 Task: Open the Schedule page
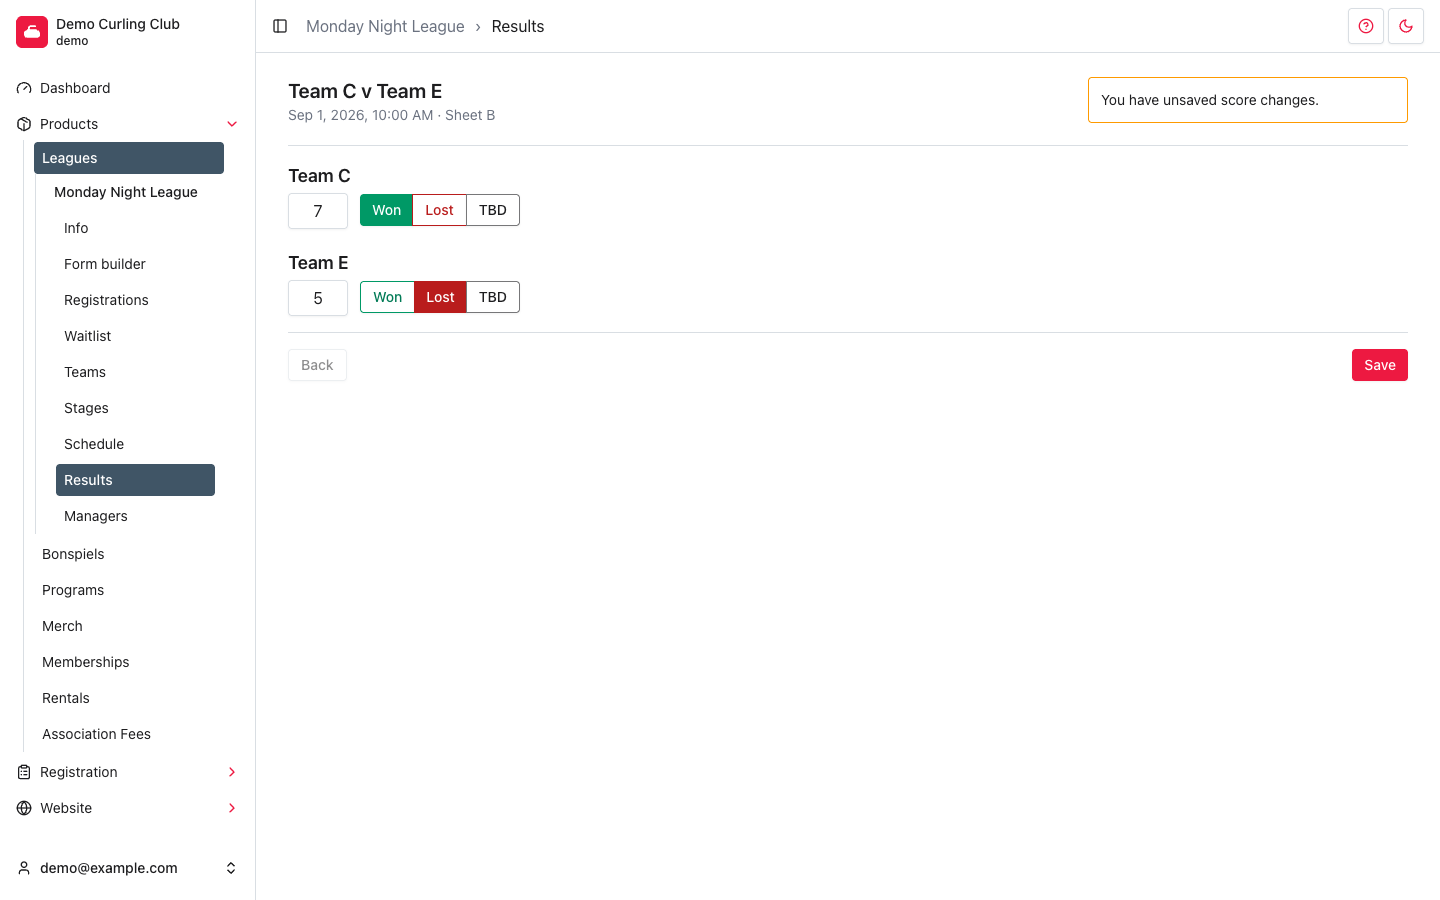[135, 444]
